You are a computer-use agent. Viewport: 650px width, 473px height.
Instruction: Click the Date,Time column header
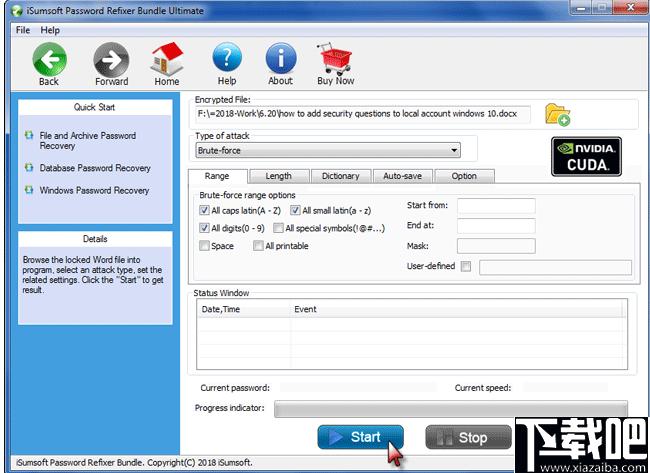(x=244, y=309)
